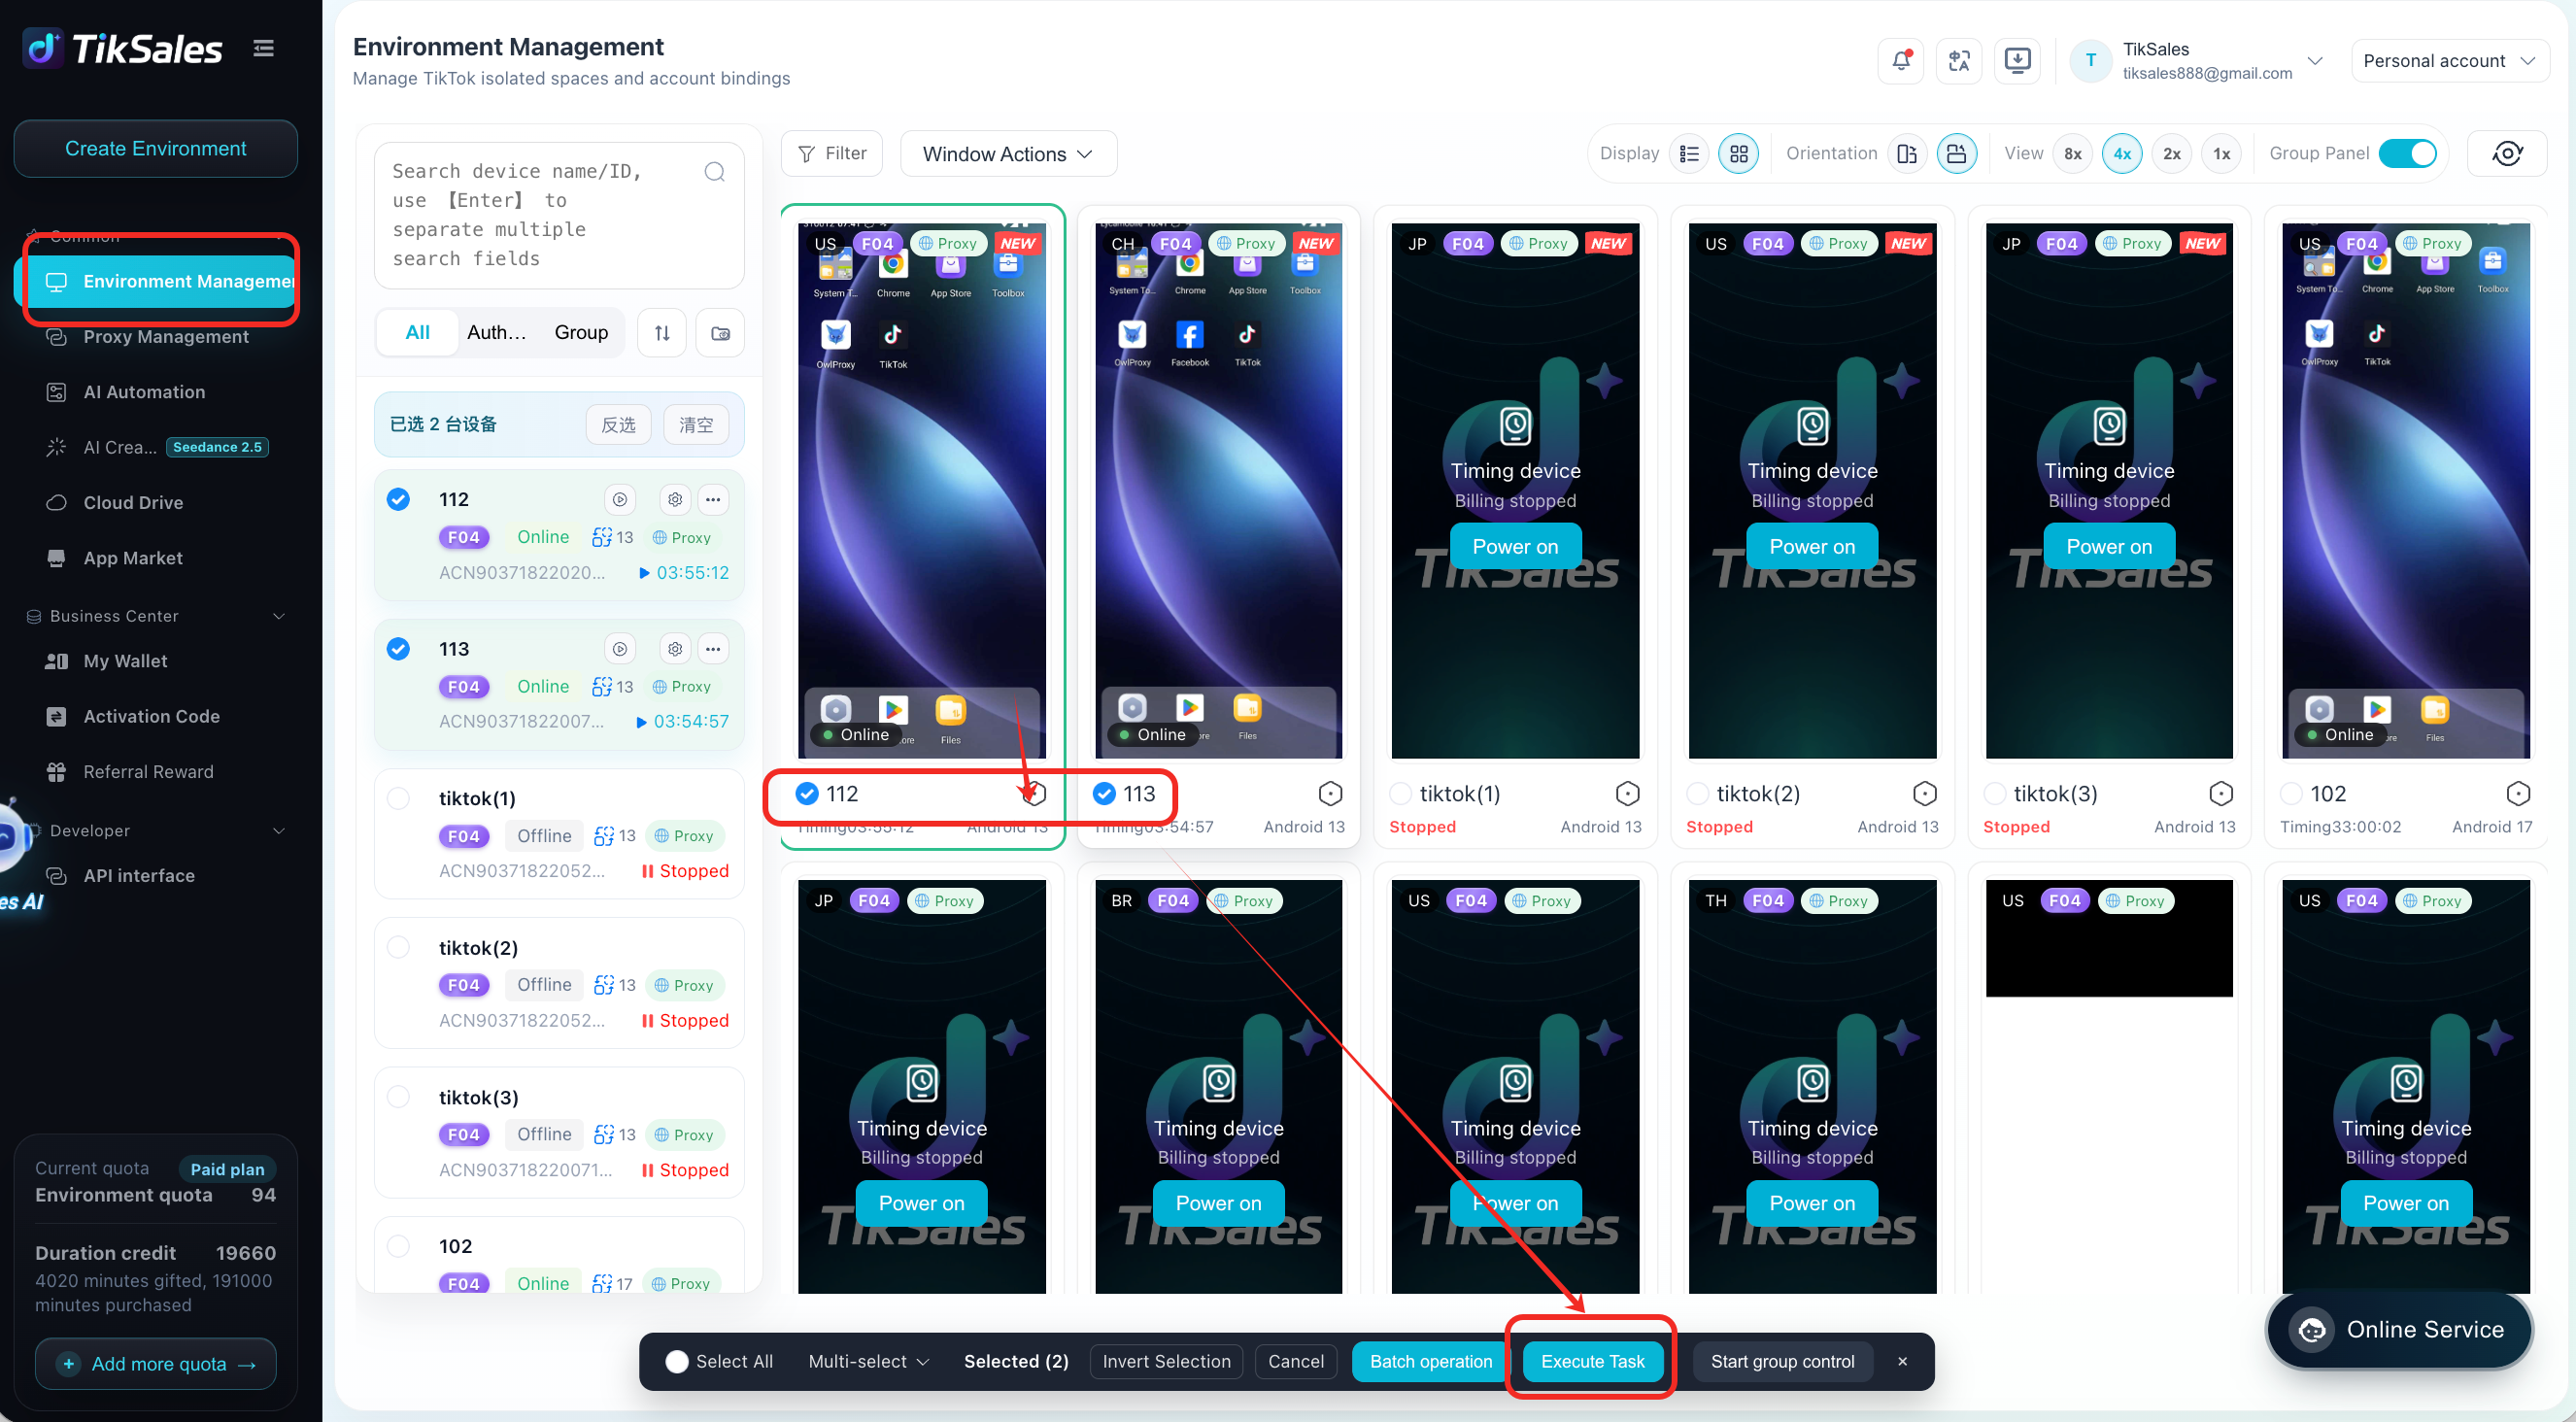The image size is (2576, 1422).
Task: Click the sort order arrows icon
Action: coord(662,333)
